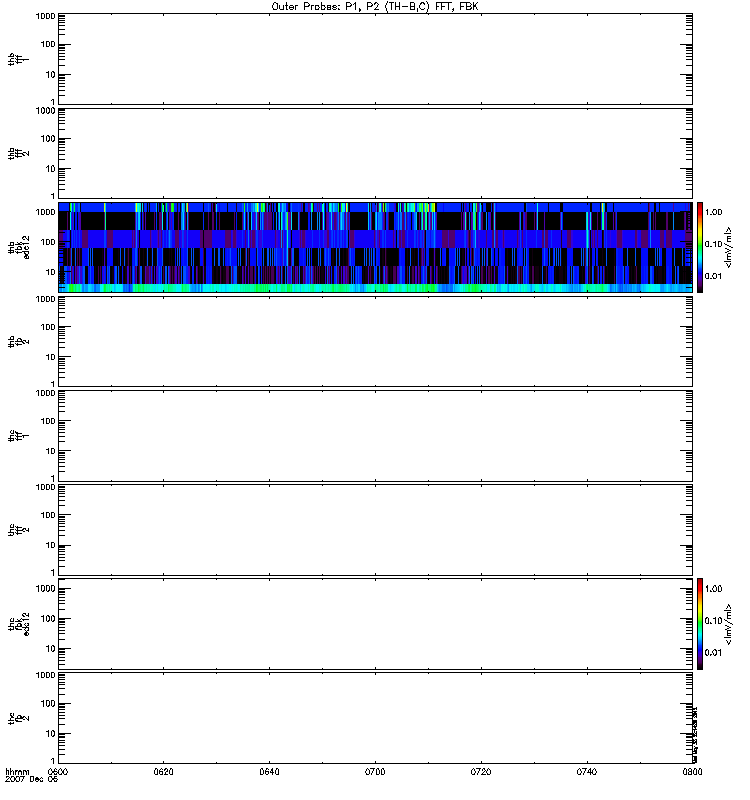
Task: Click the 10 tick of thb fbk edc12 panel
Action: [x=50, y=272]
